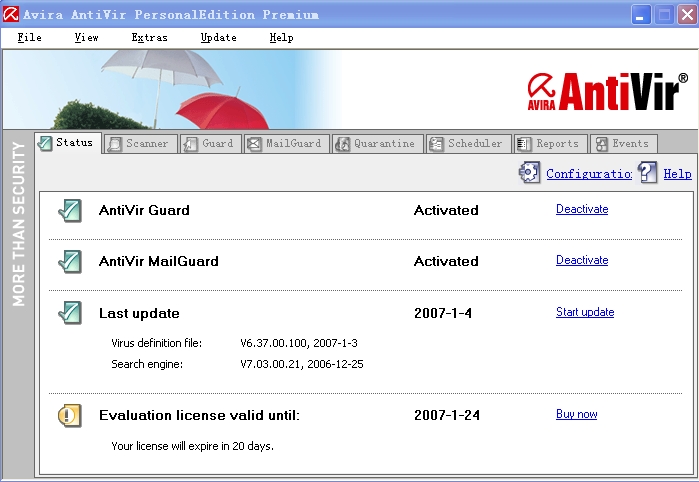Open the View menu
The image size is (699, 482).
[86, 37]
